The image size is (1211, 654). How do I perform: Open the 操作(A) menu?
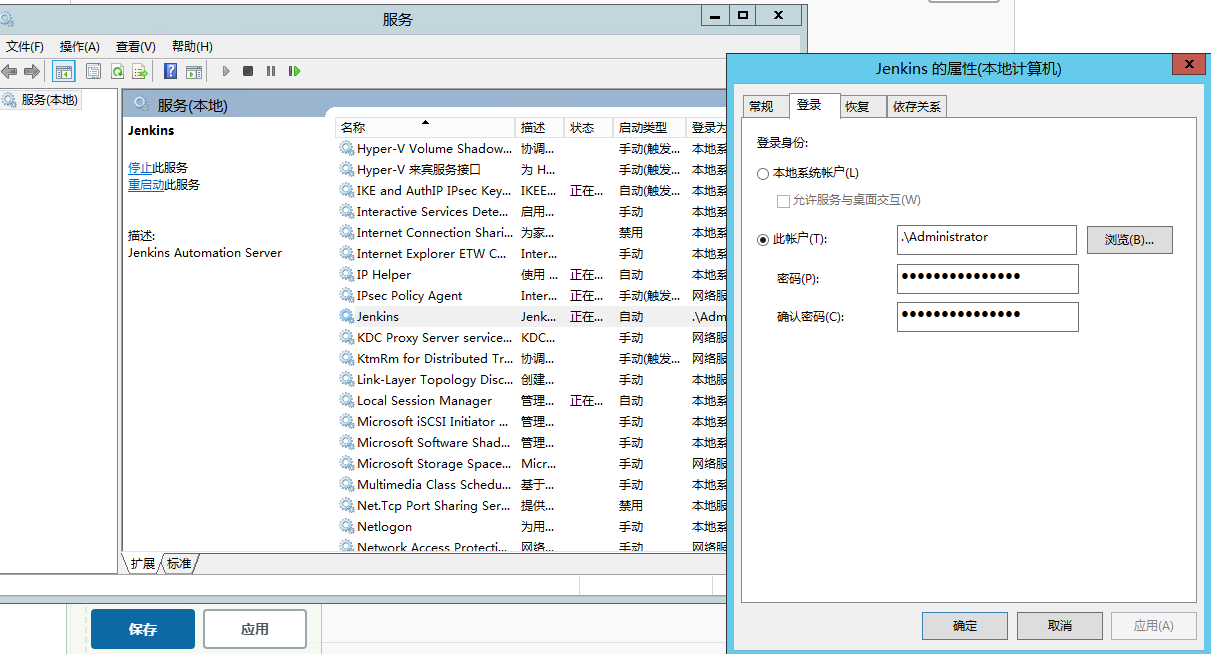click(80, 46)
